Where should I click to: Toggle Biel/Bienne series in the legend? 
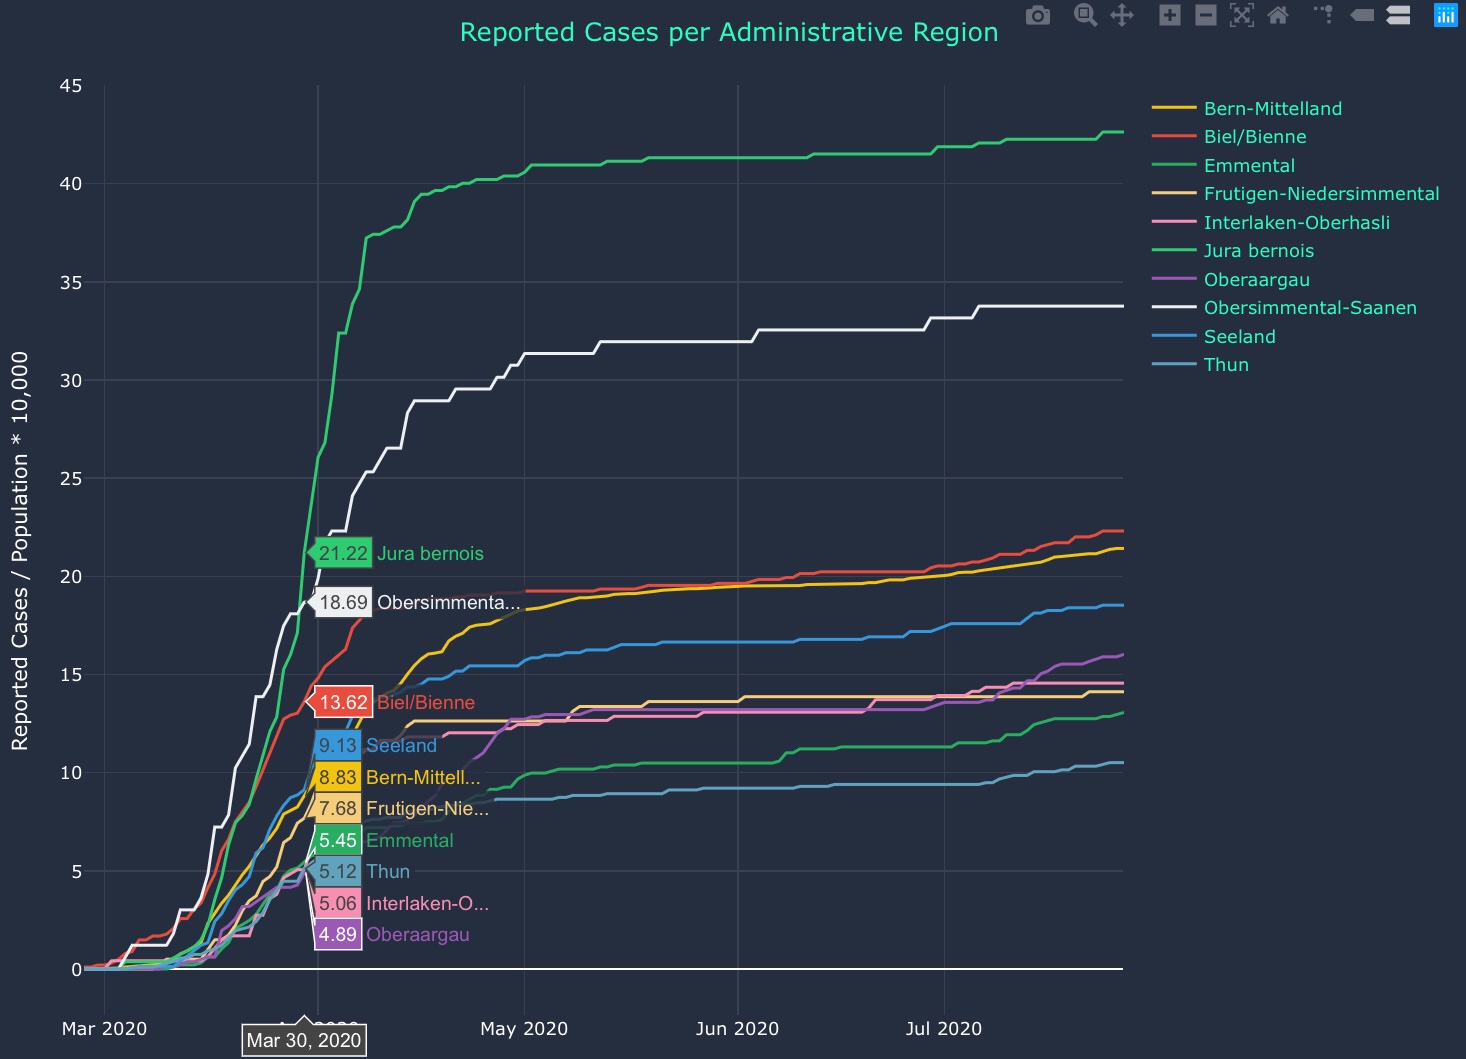tap(1254, 137)
